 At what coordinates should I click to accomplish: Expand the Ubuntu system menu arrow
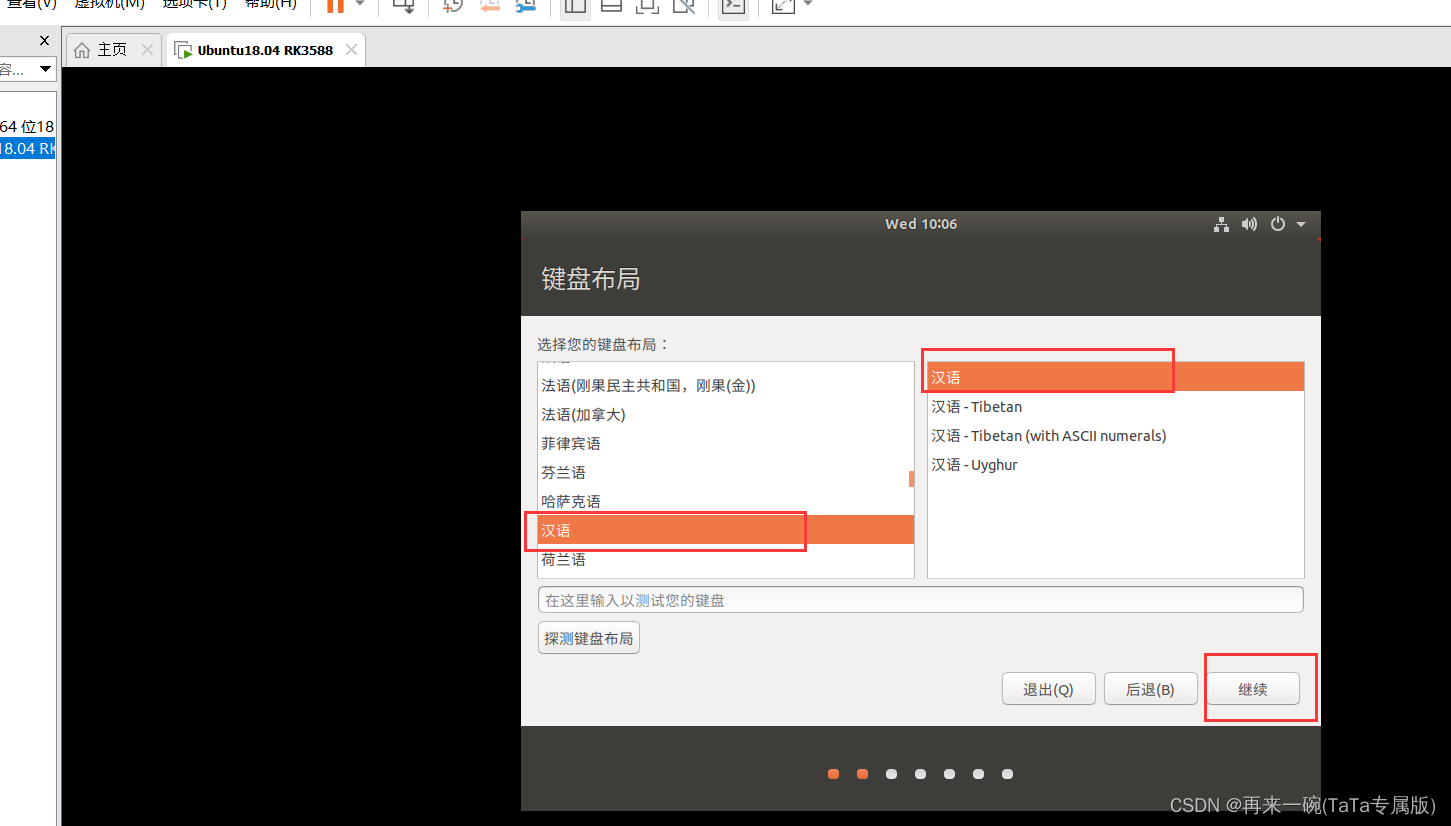(1301, 224)
